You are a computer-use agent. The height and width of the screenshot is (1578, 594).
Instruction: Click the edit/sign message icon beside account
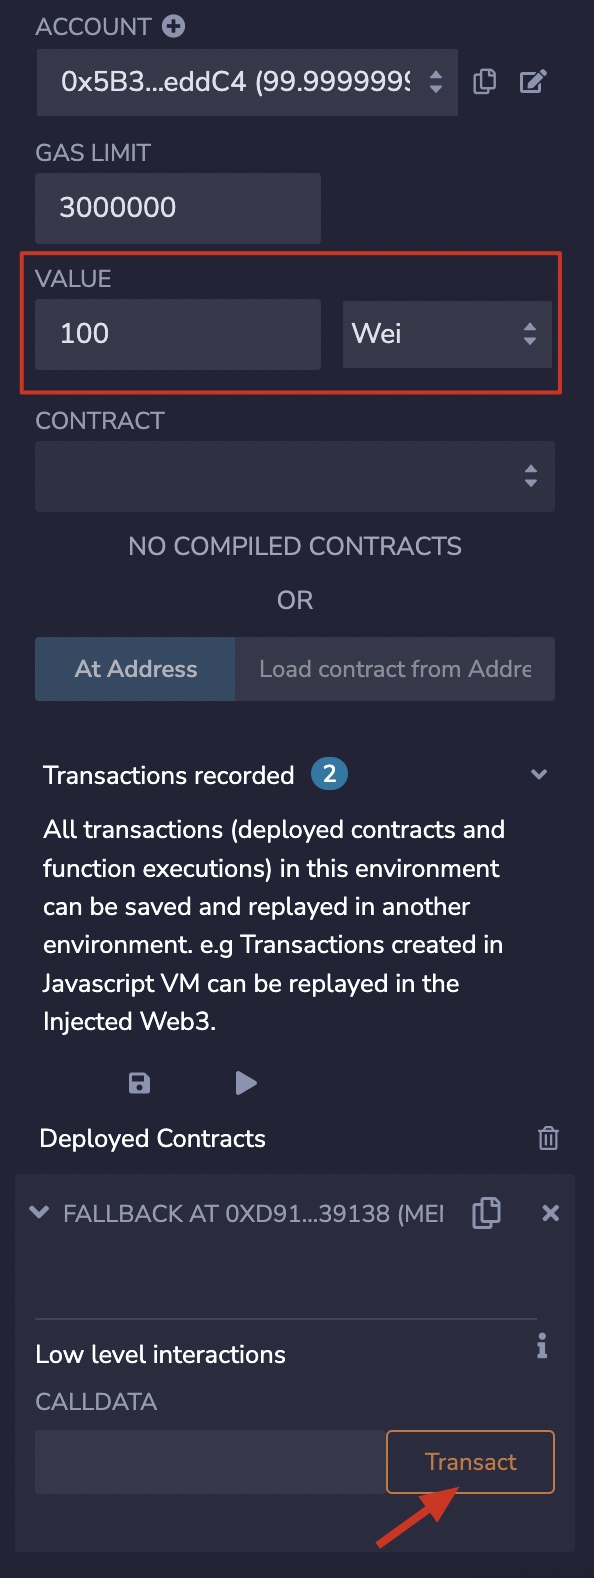tap(533, 82)
